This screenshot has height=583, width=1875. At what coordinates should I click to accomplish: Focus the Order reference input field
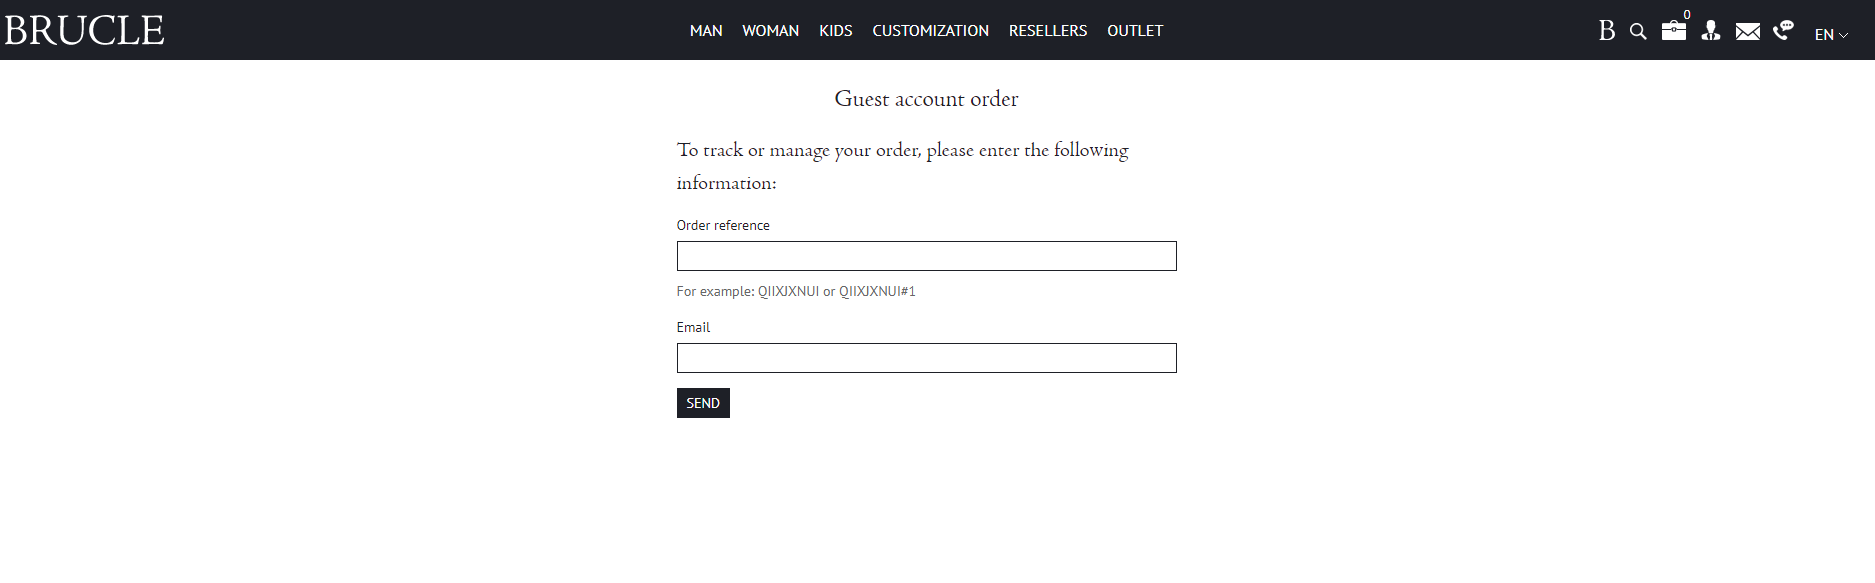coord(926,256)
